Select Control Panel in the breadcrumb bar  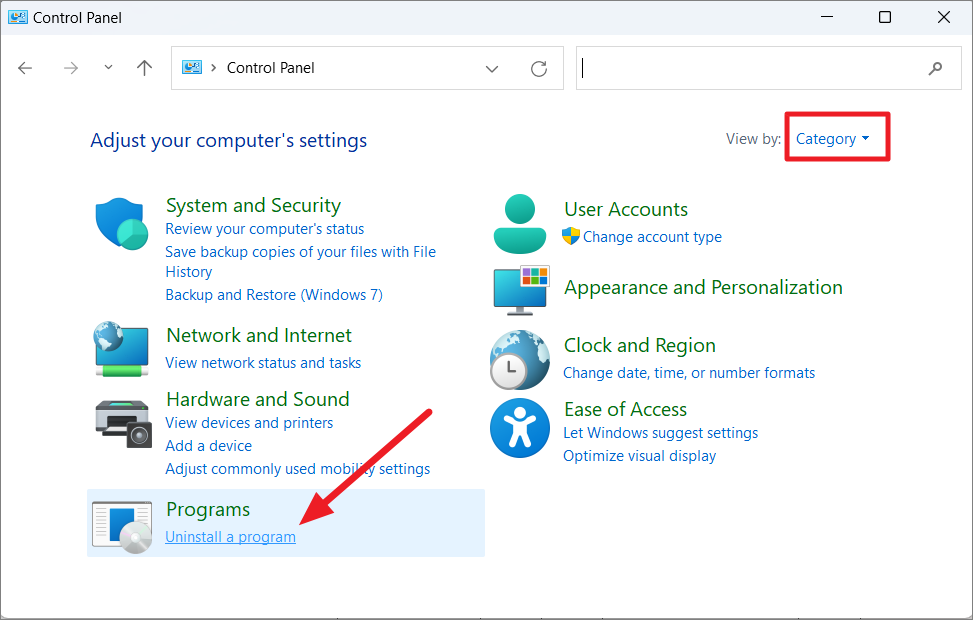click(x=270, y=67)
